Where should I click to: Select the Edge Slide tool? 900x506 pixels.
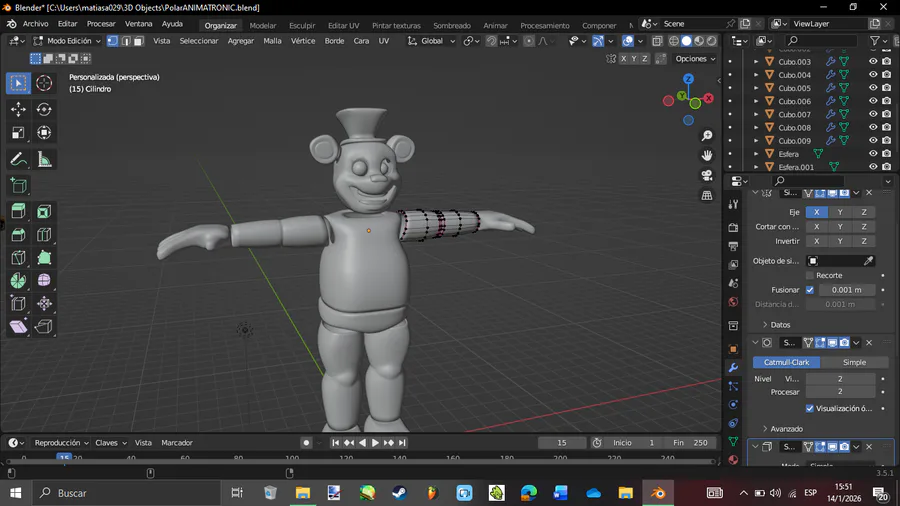[x=18, y=303]
